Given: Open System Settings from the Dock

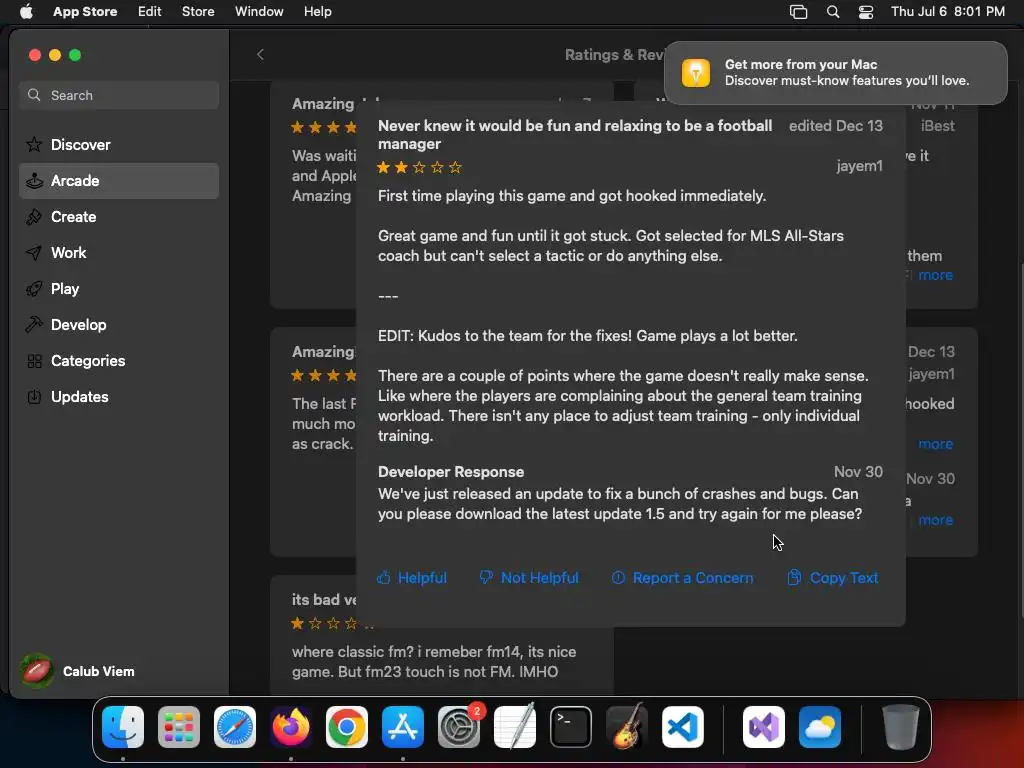Looking at the screenshot, I should [459, 727].
